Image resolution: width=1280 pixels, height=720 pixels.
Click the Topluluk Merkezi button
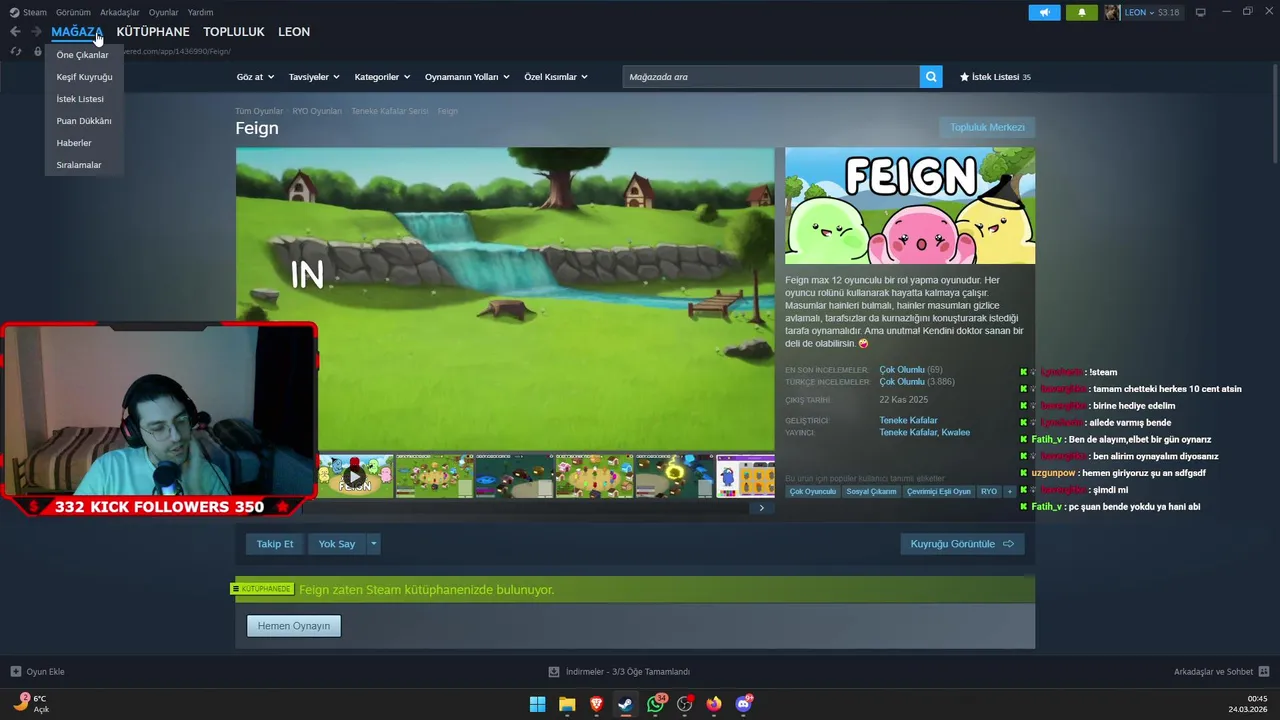pyautogui.click(x=987, y=127)
